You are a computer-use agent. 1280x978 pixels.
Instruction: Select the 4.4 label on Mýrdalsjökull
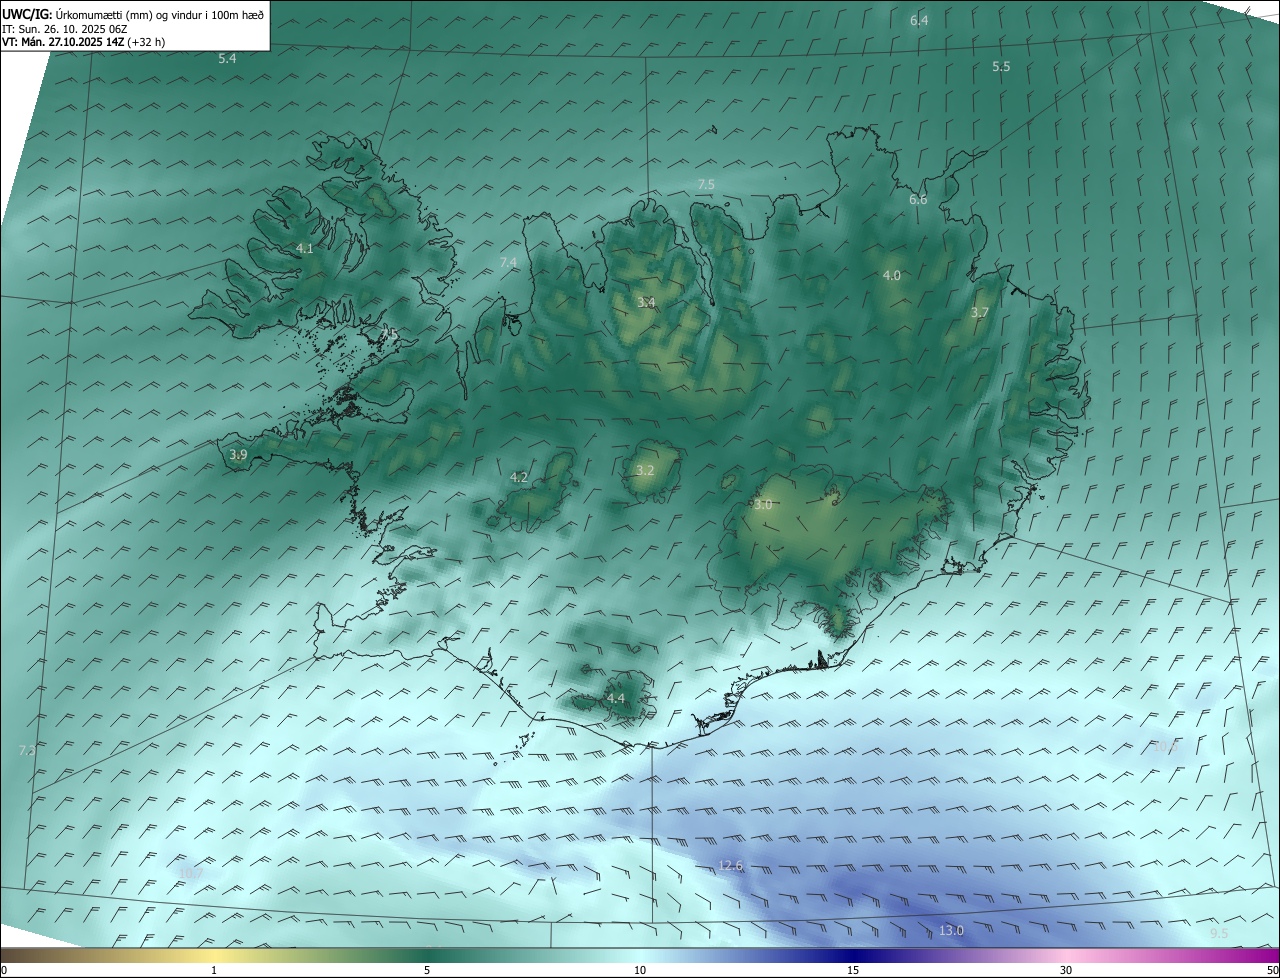pos(615,698)
